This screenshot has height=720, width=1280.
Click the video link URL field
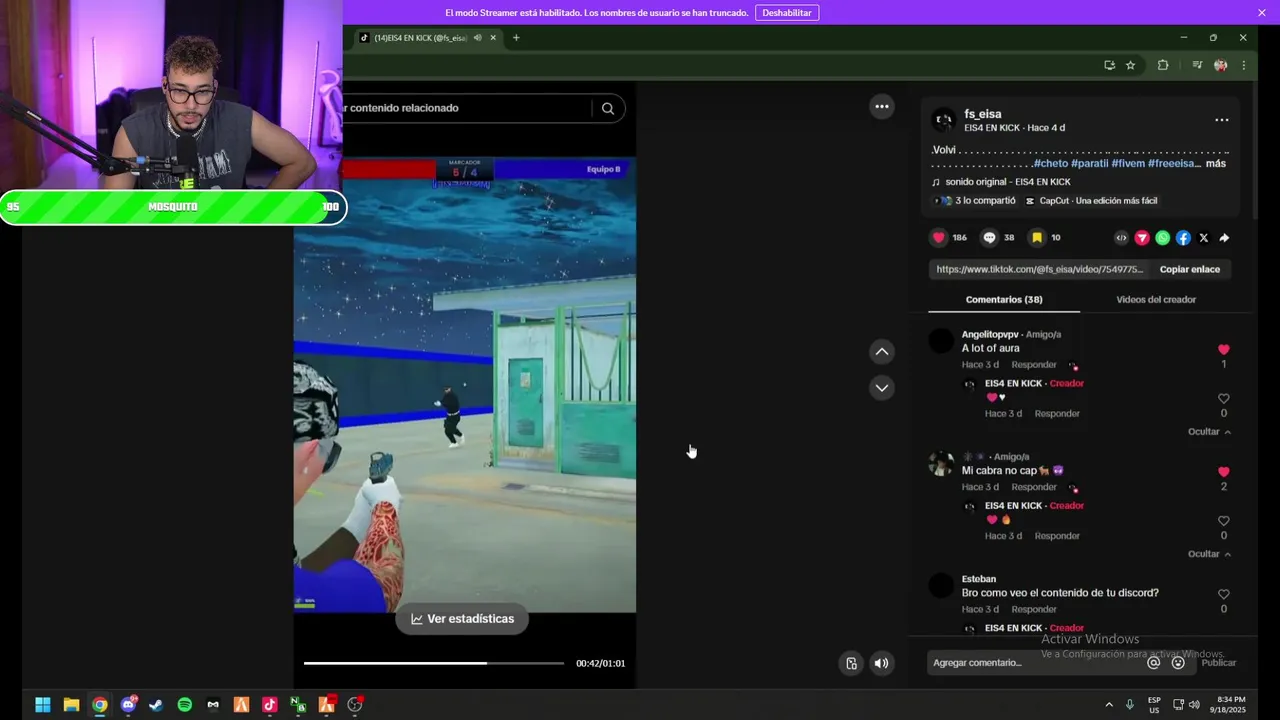pyautogui.click(x=1039, y=269)
